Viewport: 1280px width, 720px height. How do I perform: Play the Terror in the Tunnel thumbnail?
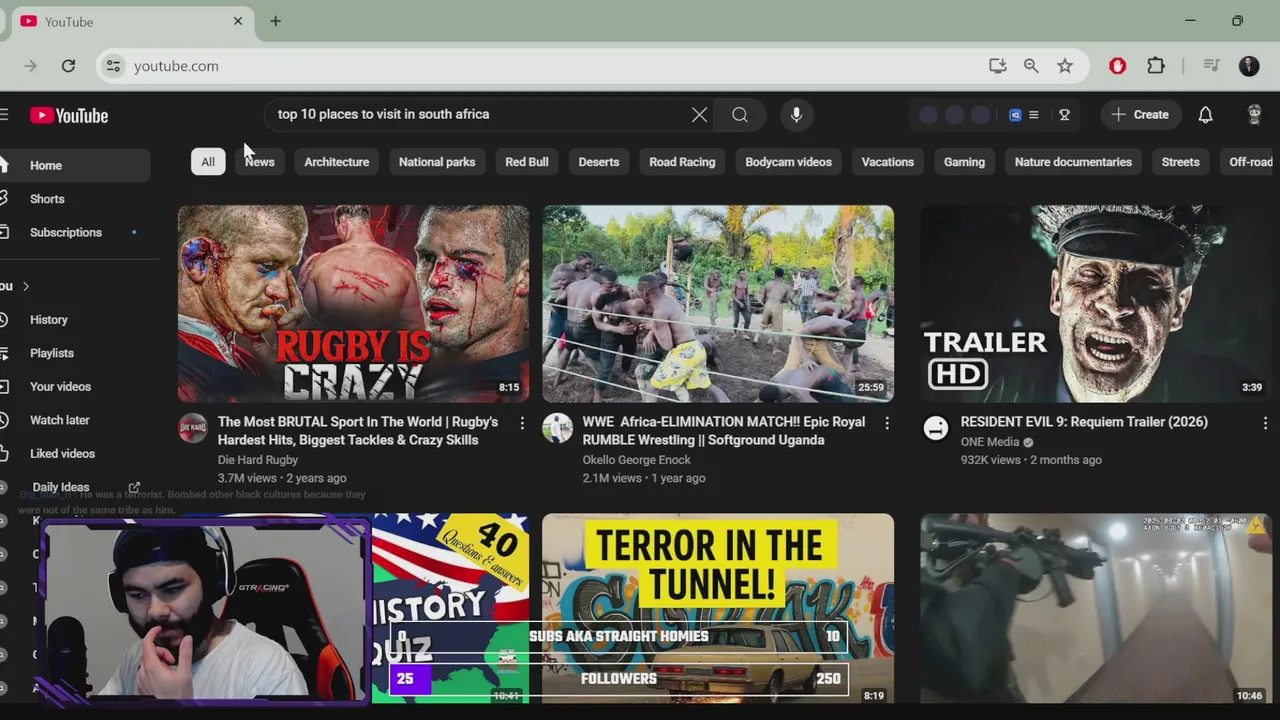click(718, 608)
